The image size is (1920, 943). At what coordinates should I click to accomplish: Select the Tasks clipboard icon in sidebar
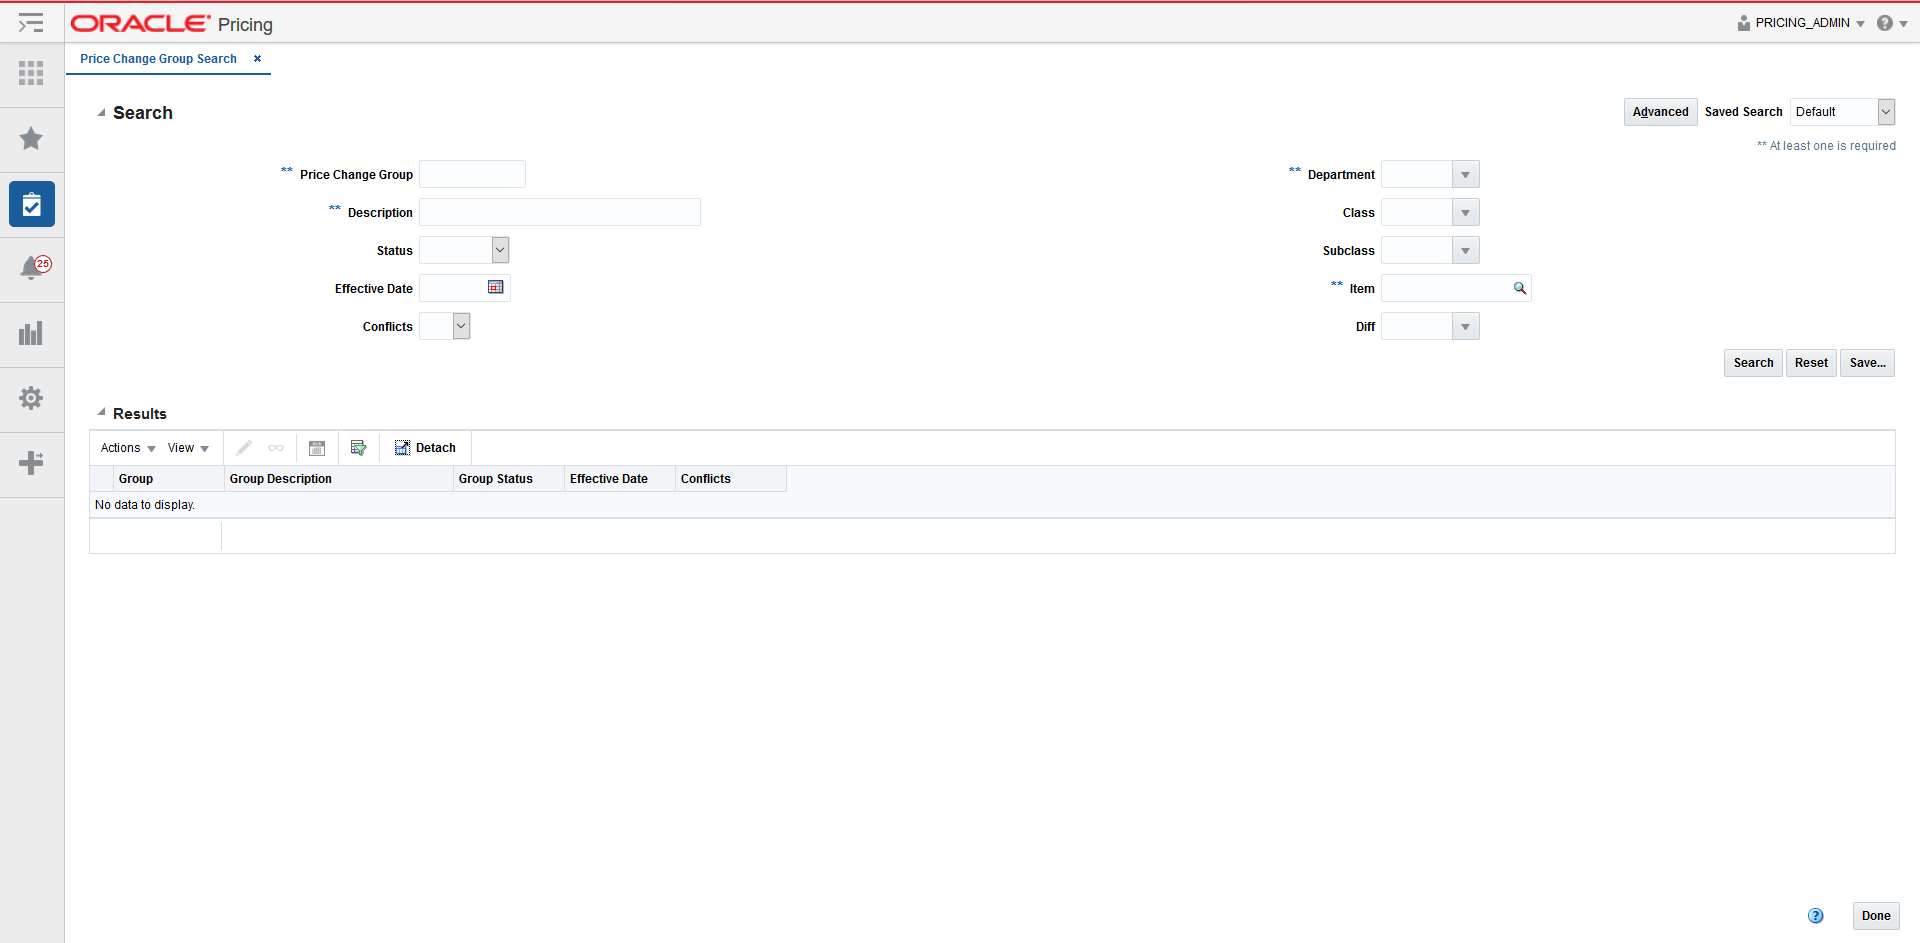[x=31, y=204]
